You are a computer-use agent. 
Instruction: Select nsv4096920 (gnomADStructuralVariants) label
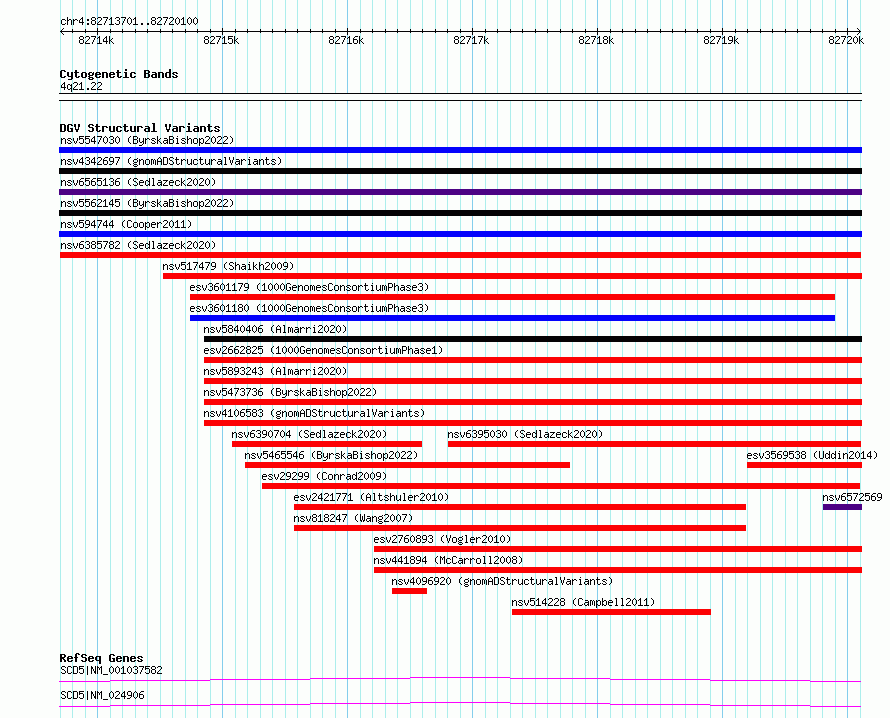[502, 581]
